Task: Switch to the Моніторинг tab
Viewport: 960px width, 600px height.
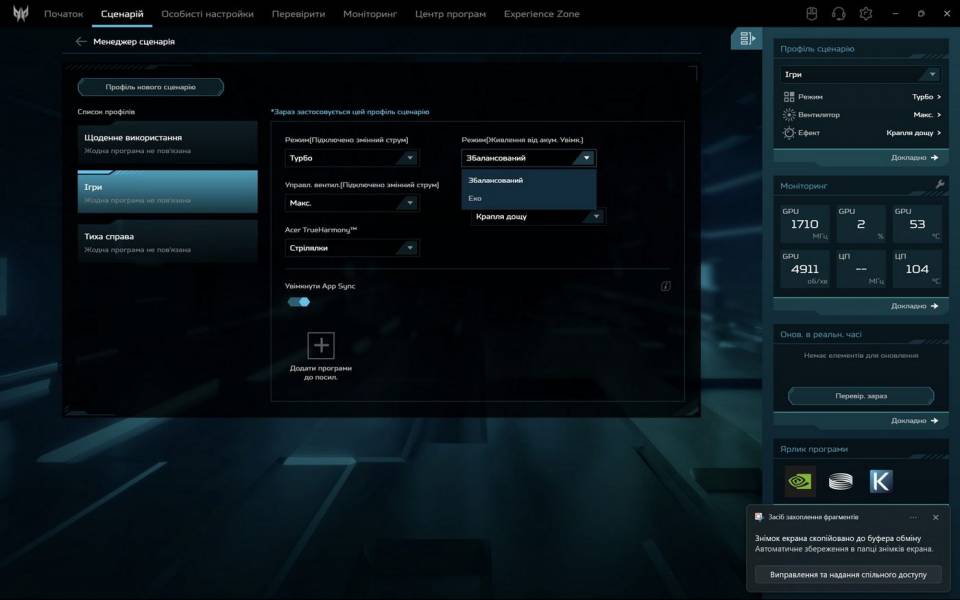Action: coord(369,14)
